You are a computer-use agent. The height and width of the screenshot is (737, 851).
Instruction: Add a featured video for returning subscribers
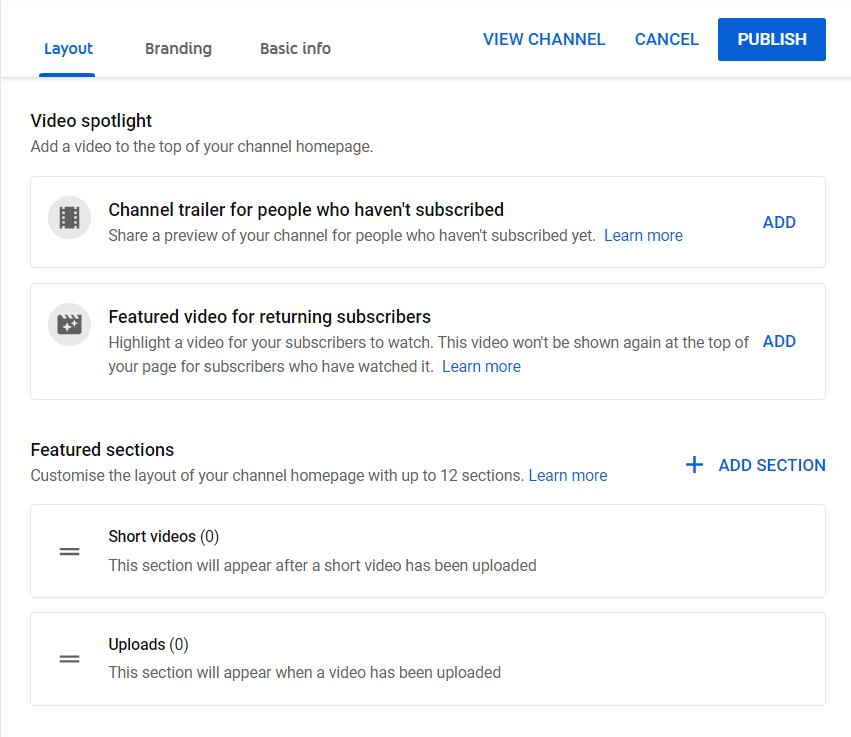[779, 341]
